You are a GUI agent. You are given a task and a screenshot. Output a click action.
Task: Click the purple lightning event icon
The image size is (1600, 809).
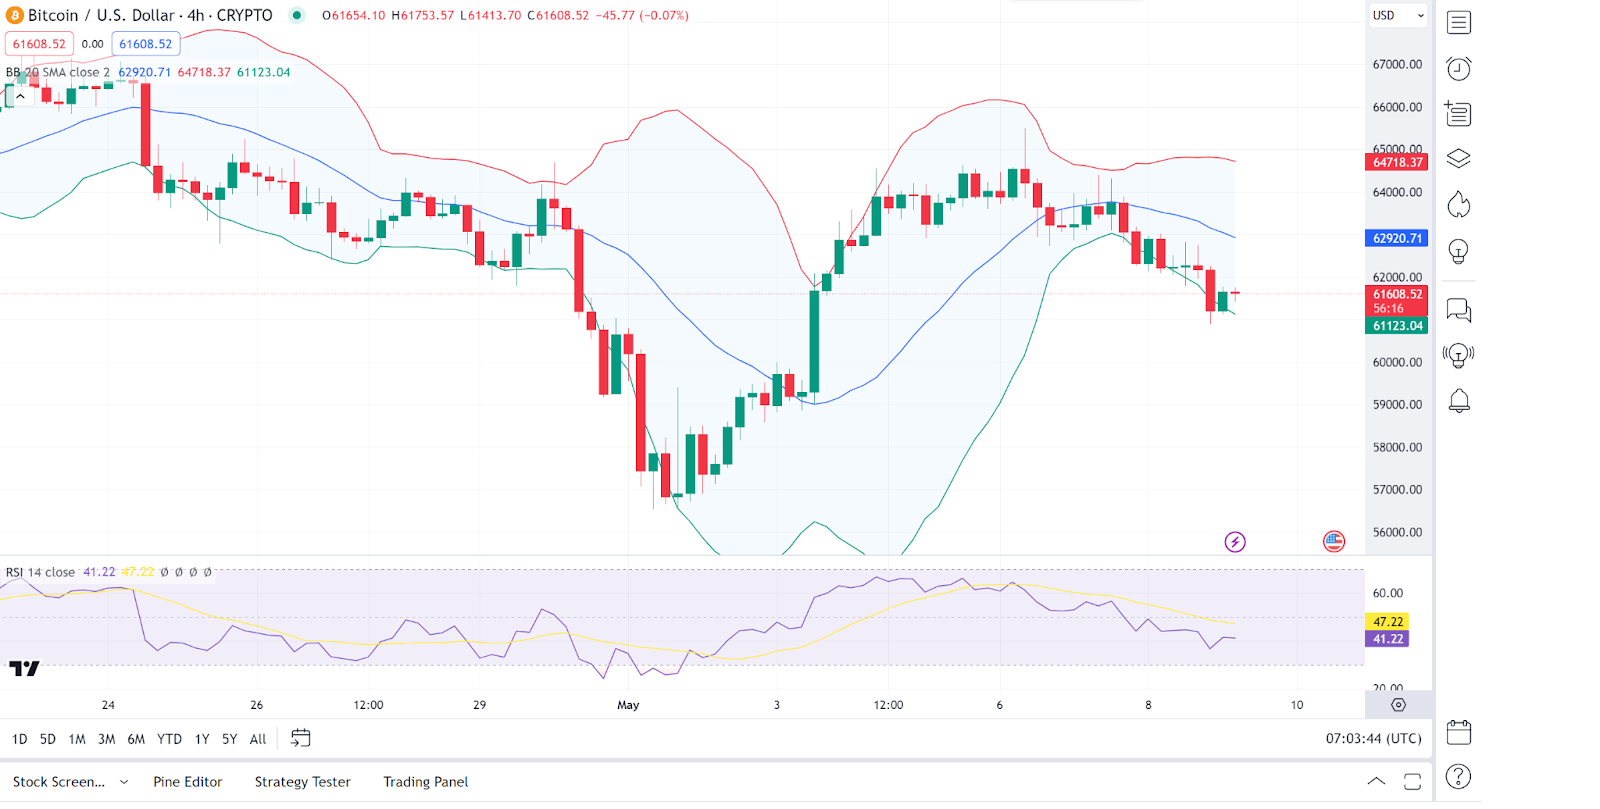click(x=1235, y=542)
